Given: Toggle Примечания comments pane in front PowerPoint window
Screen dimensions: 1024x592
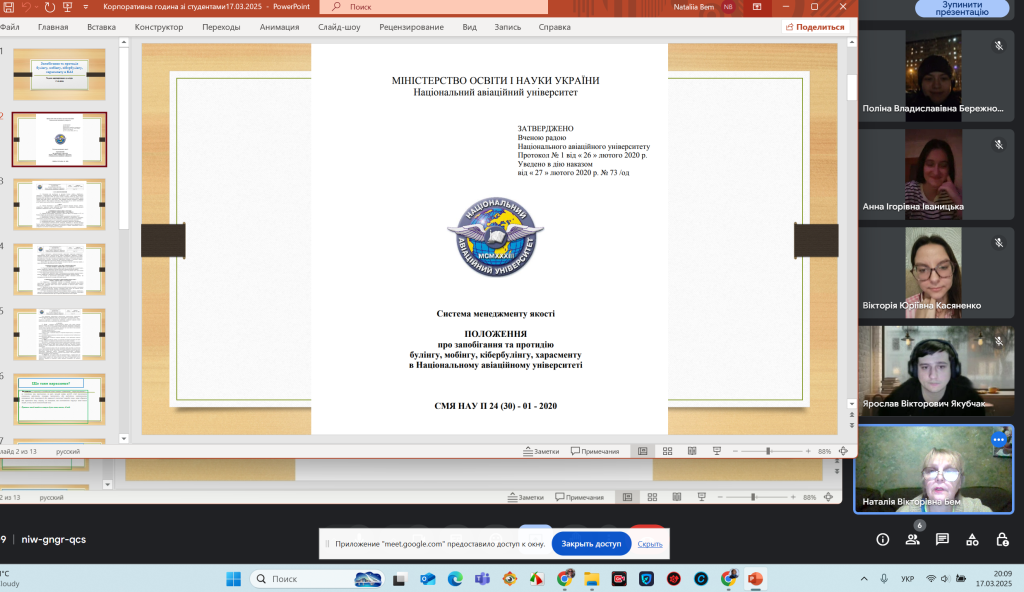Looking at the screenshot, I should 595,451.
